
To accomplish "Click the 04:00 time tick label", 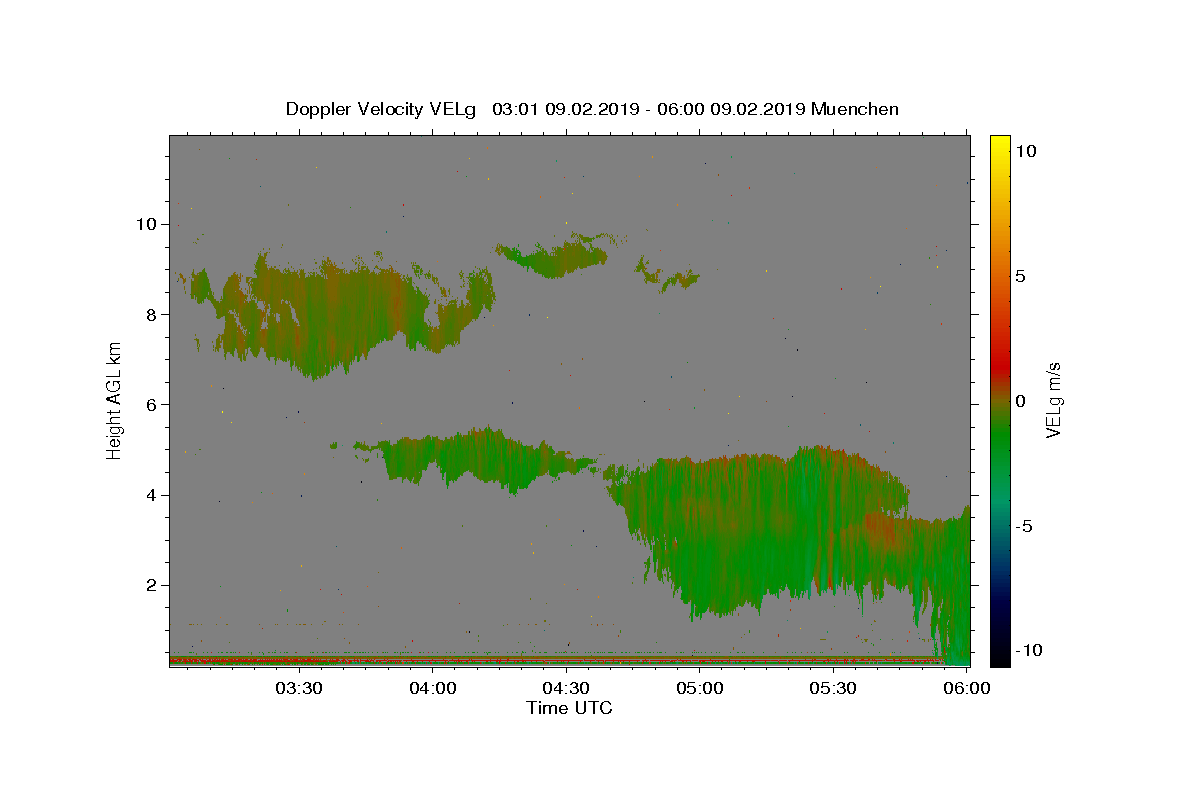I will 433,688.
